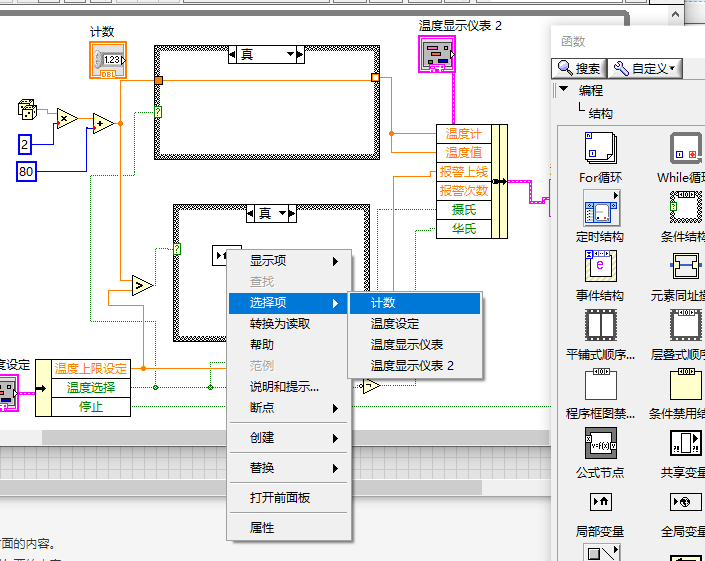
Task: Open 属性 from context menu
Action: tap(288, 528)
